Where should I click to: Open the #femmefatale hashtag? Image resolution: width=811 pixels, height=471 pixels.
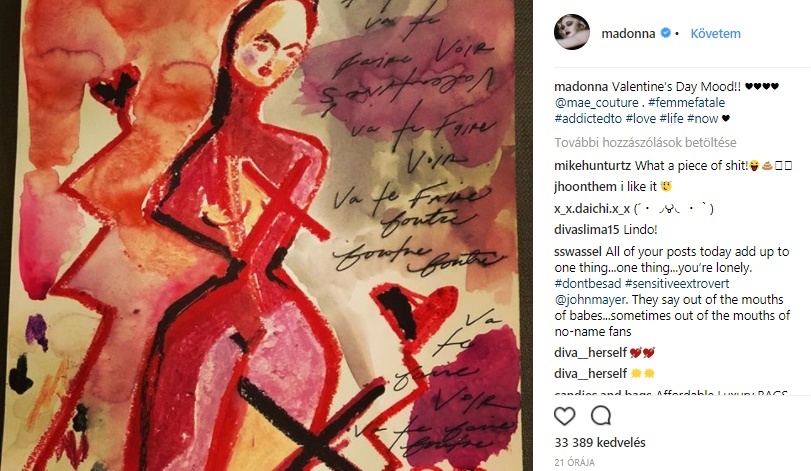[686, 102]
